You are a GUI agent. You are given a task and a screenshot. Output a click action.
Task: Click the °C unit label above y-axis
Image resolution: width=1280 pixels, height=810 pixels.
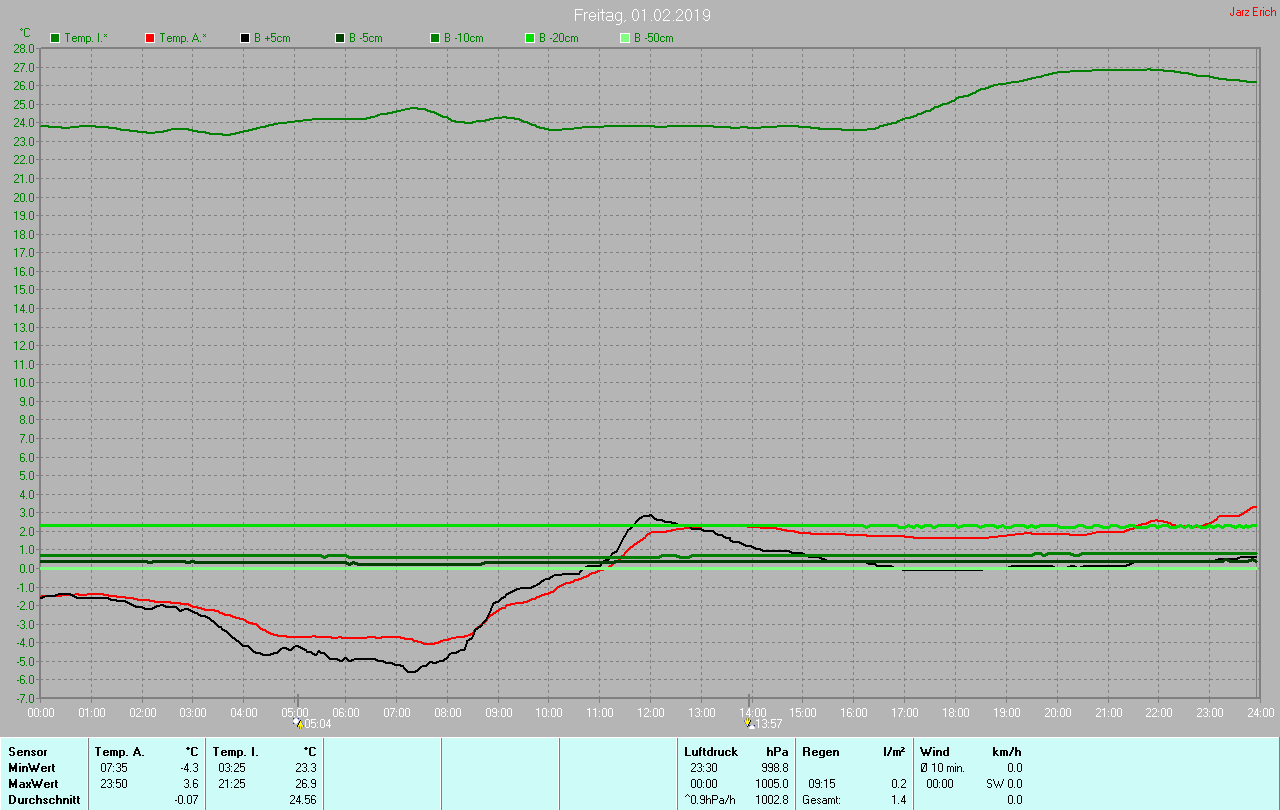(26, 33)
